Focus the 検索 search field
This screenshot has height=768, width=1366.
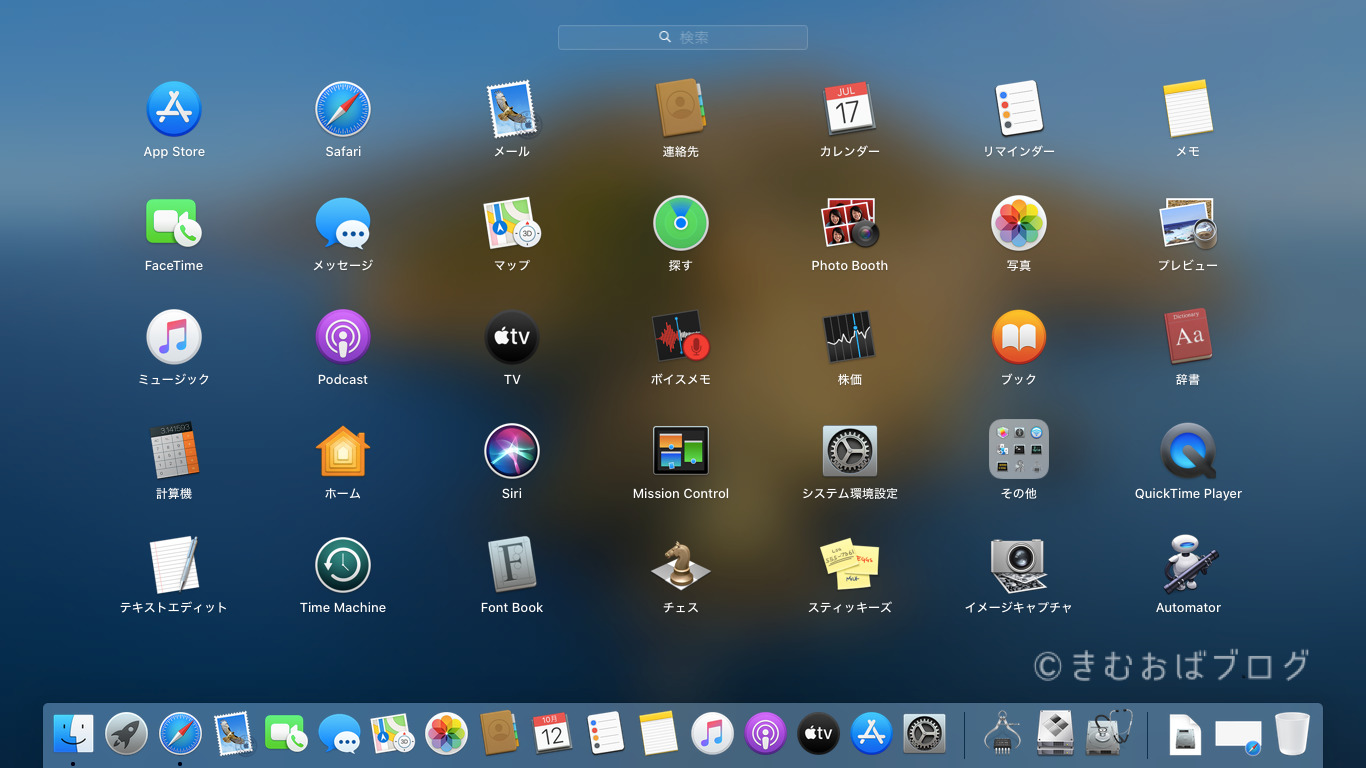point(683,37)
